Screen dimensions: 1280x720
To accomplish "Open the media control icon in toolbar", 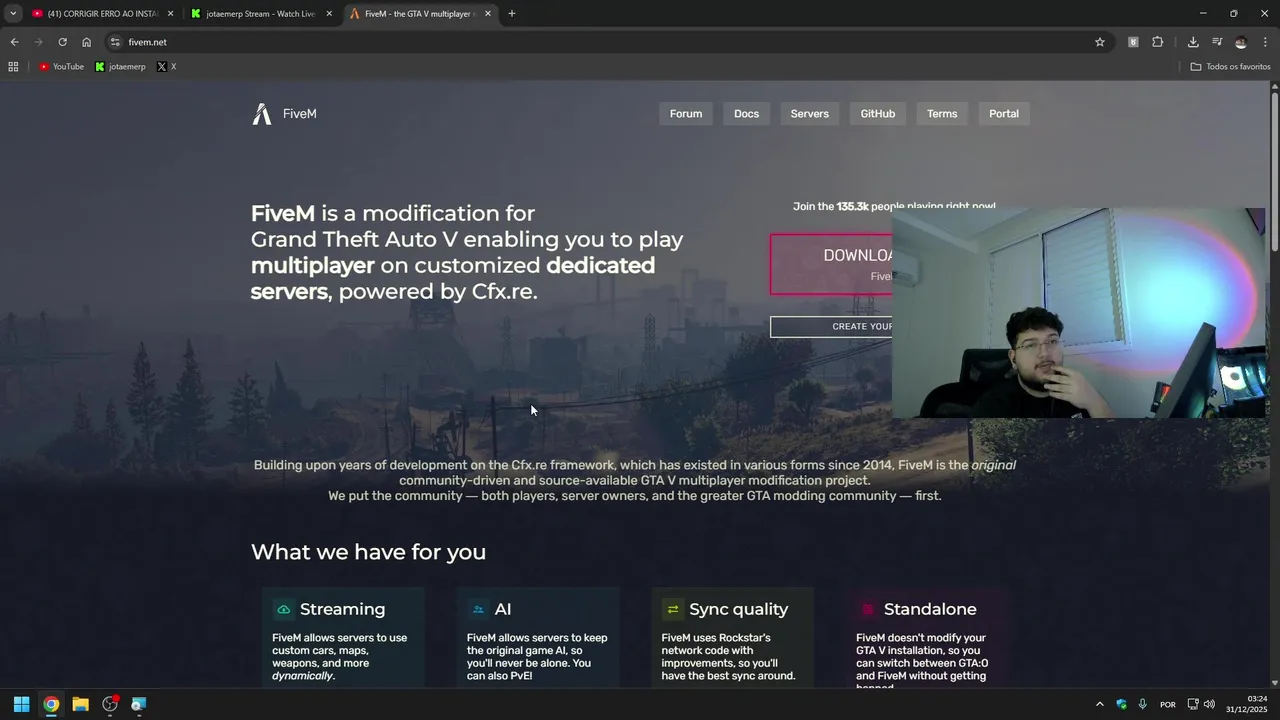I will pos(1217,42).
